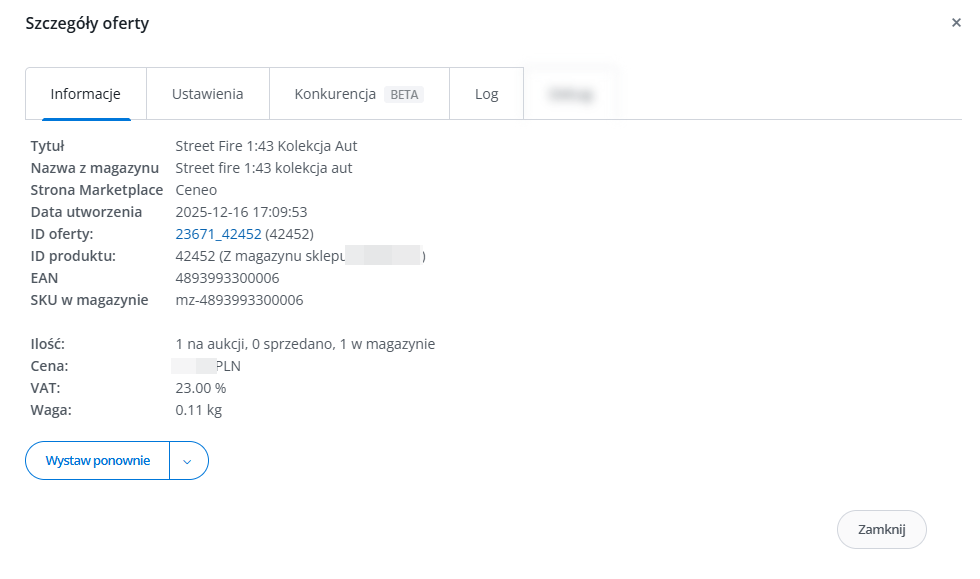Open the Ustawienia tab
Viewport: 980px width, 579px height.
pyautogui.click(x=207, y=94)
